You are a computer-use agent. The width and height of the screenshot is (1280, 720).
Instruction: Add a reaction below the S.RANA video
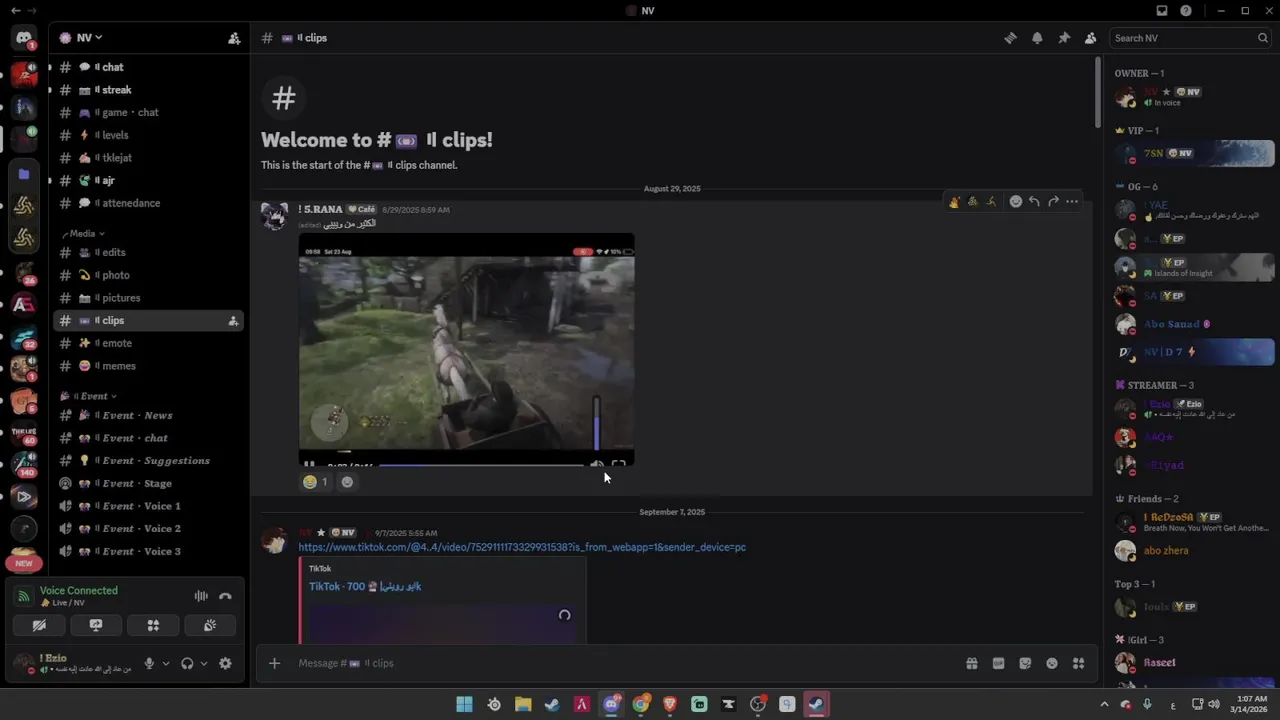point(347,482)
